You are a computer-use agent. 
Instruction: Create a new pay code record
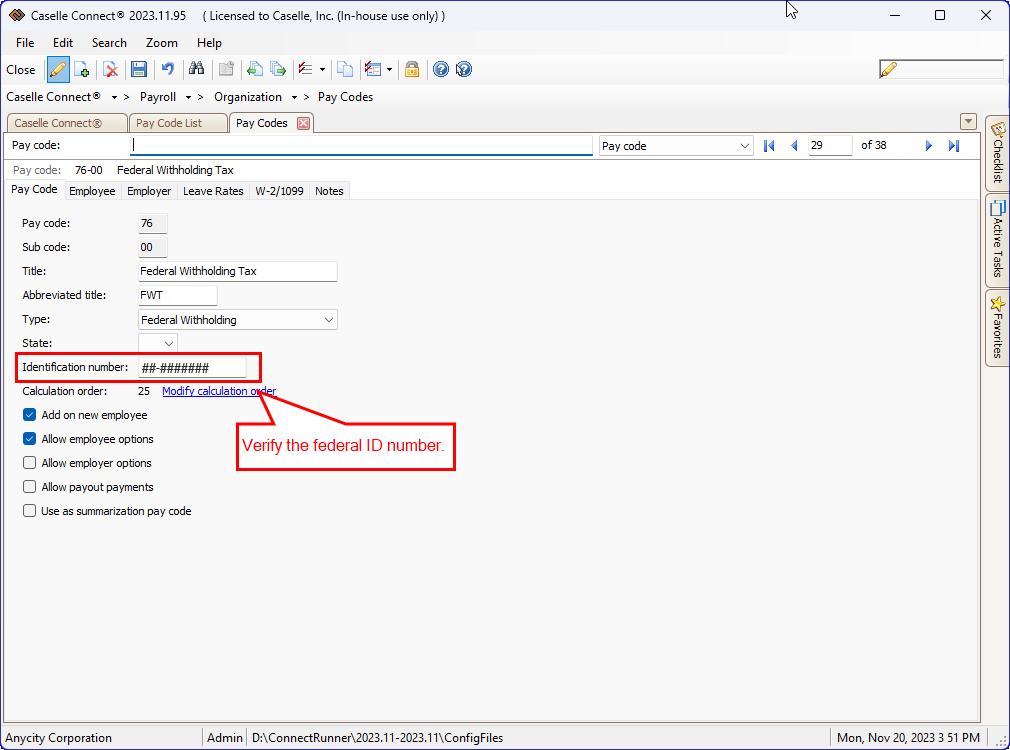[81, 69]
